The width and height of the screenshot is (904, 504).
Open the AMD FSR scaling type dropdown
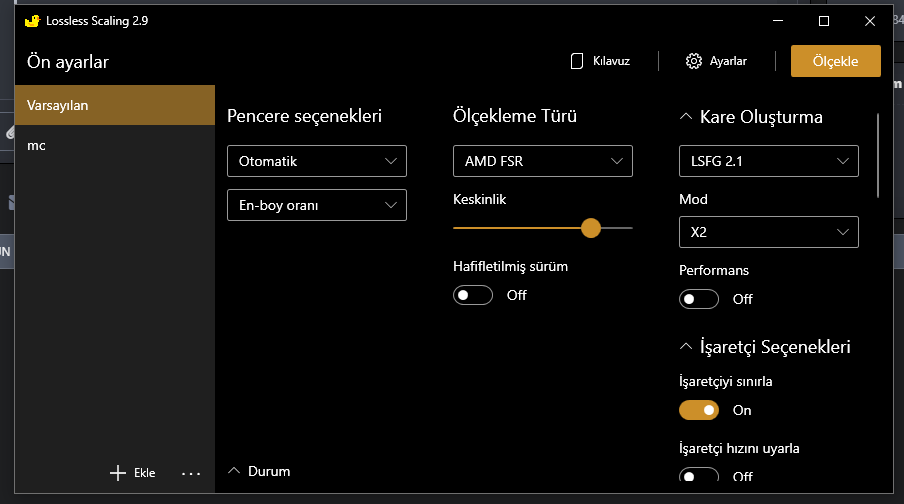tap(543, 161)
